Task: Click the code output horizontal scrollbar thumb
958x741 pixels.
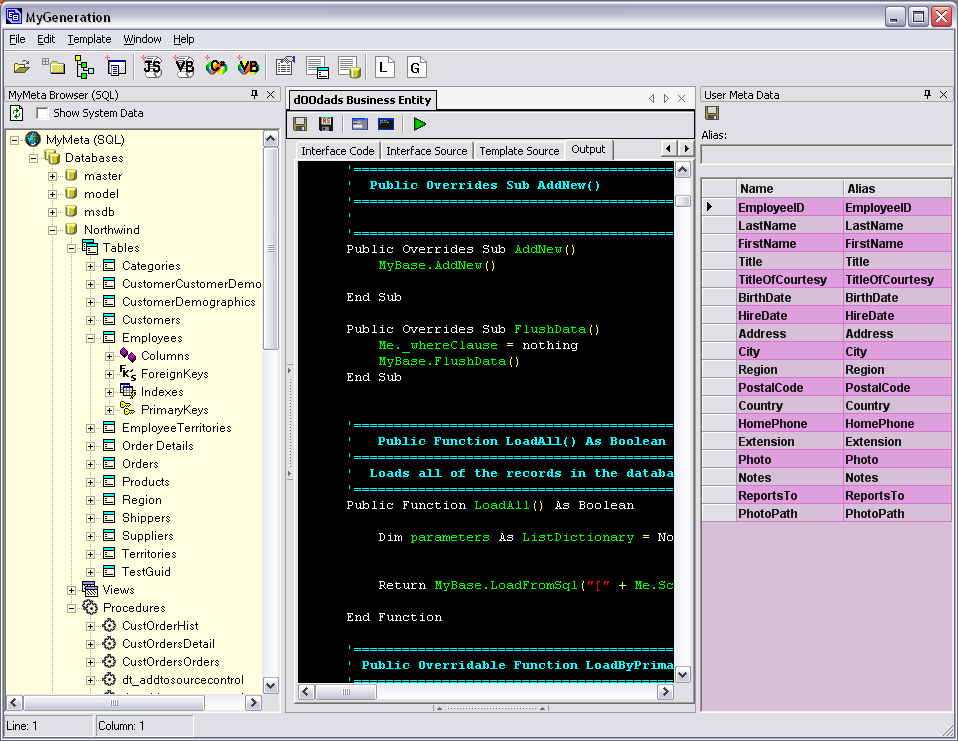Action: [x=346, y=692]
